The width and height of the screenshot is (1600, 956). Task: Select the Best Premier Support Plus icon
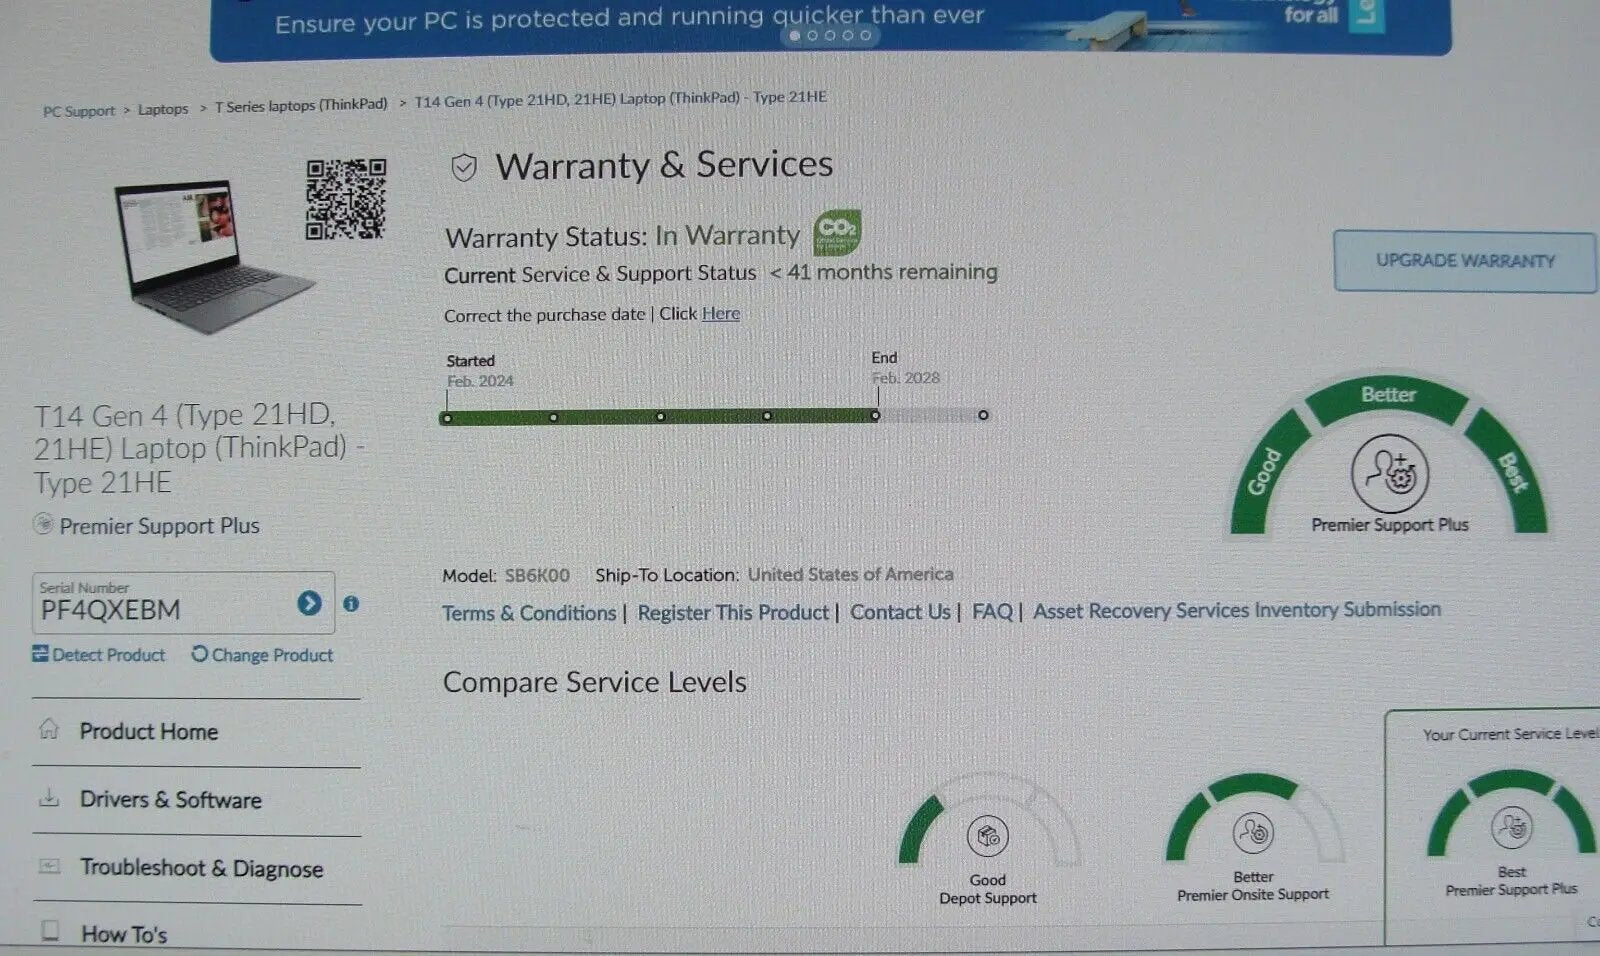[x=1512, y=828]
